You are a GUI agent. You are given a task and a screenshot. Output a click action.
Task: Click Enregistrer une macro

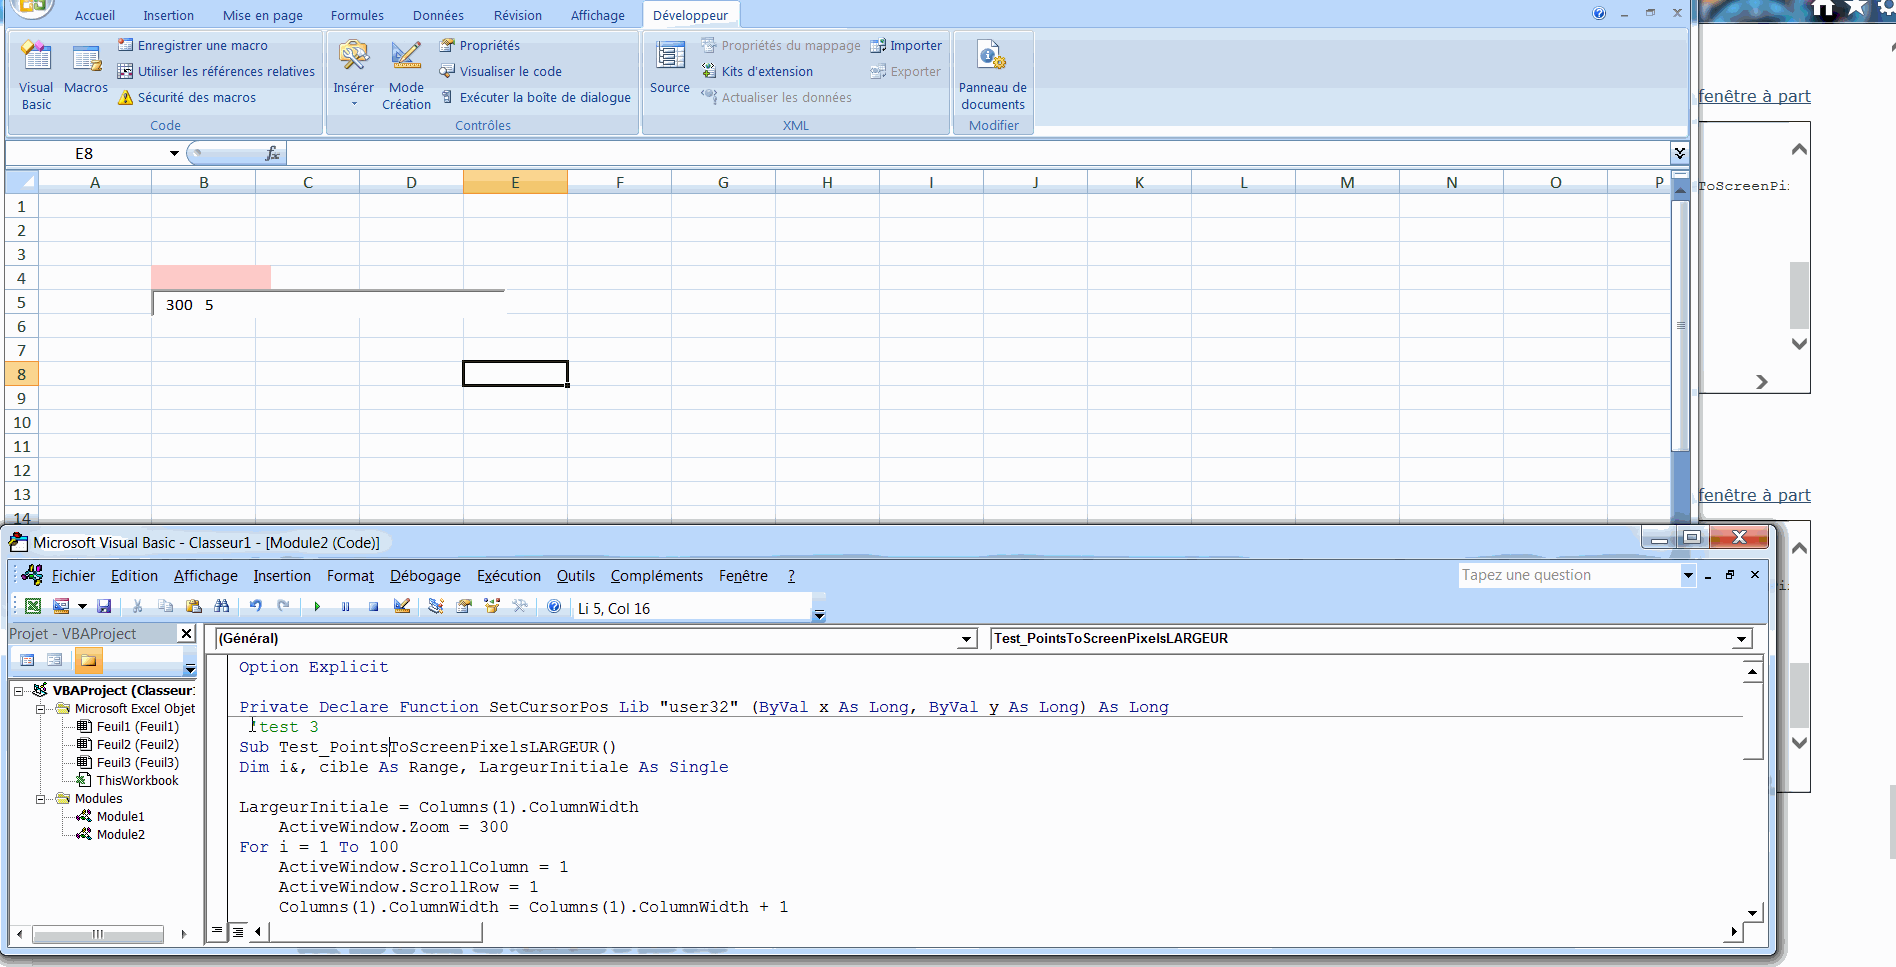(x=193, y=45)
